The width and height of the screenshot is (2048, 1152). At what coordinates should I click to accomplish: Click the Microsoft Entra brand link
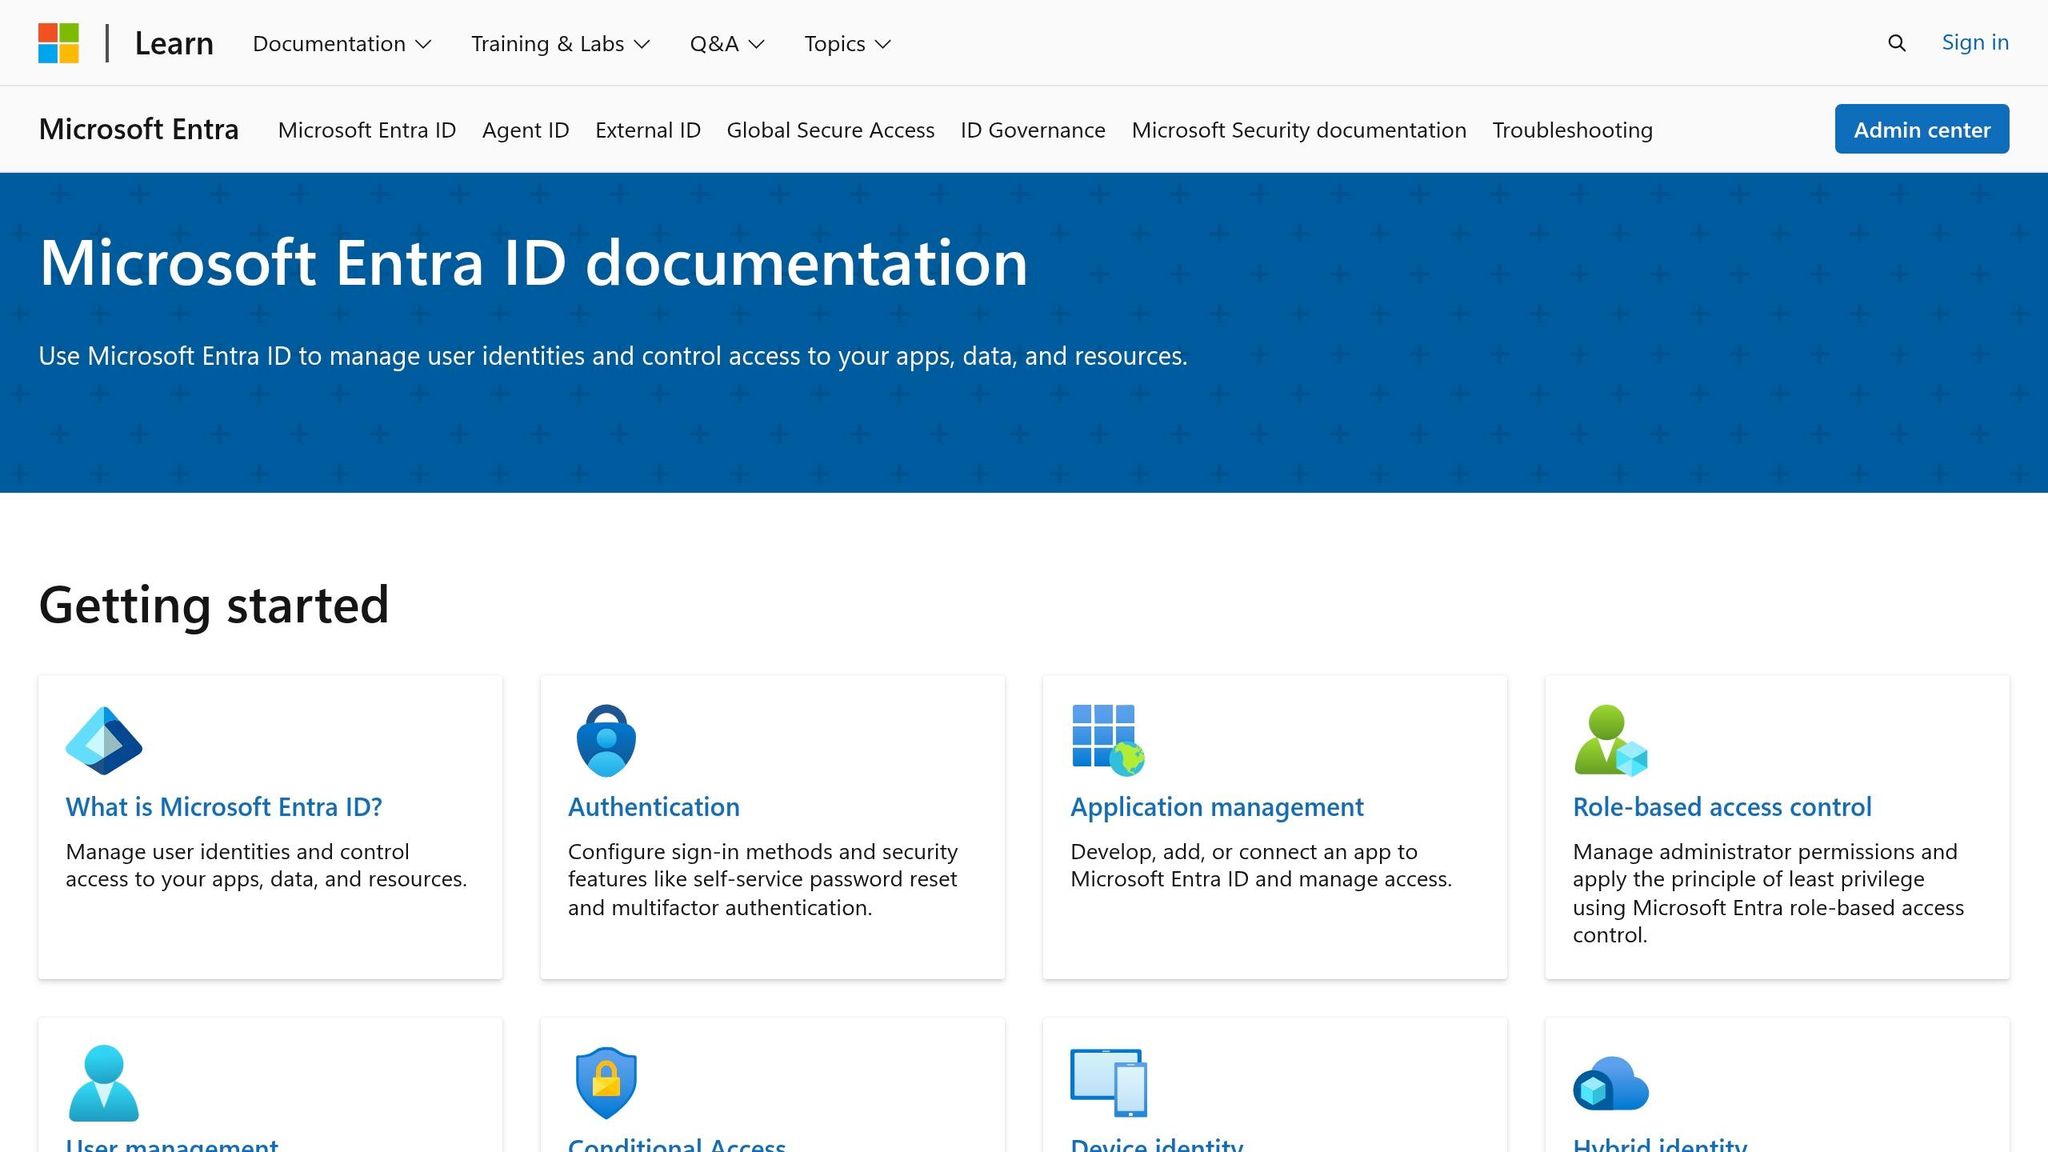click(x=139, y=129)
